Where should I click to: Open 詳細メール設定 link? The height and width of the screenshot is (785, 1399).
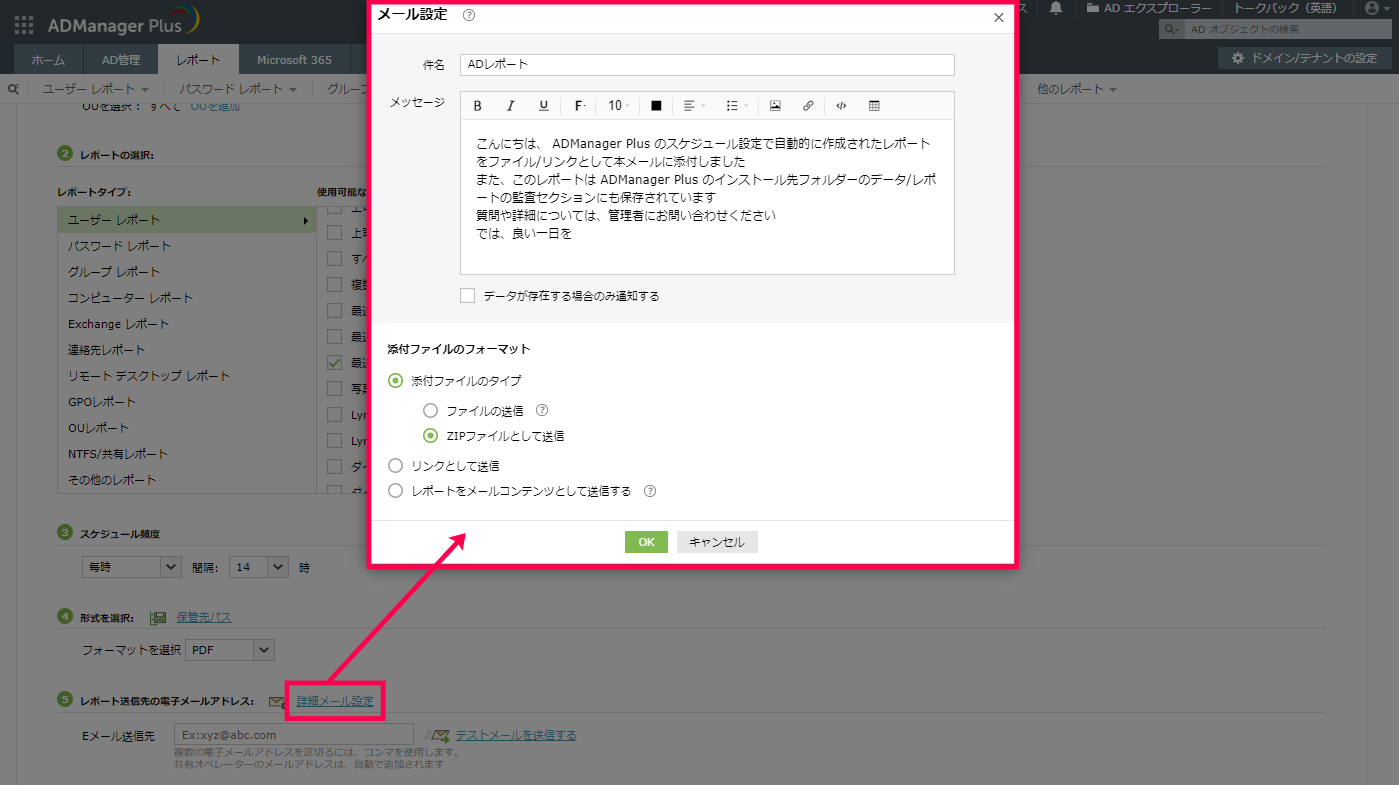pyautogui.click(x=335, y=701)
